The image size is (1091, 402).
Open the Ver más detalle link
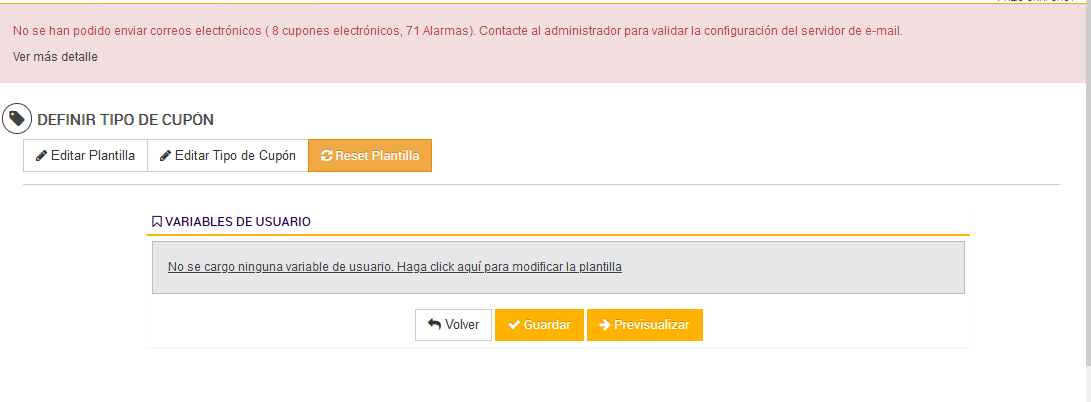click(55, 57)
